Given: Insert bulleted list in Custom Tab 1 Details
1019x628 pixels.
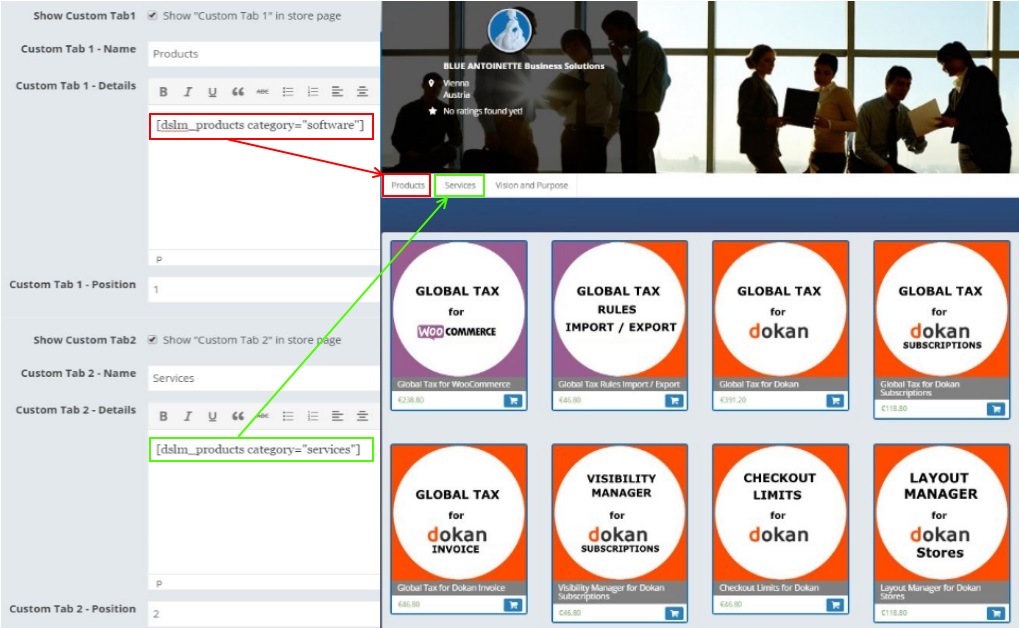Looking at the screenshot, I should [288, 92].
